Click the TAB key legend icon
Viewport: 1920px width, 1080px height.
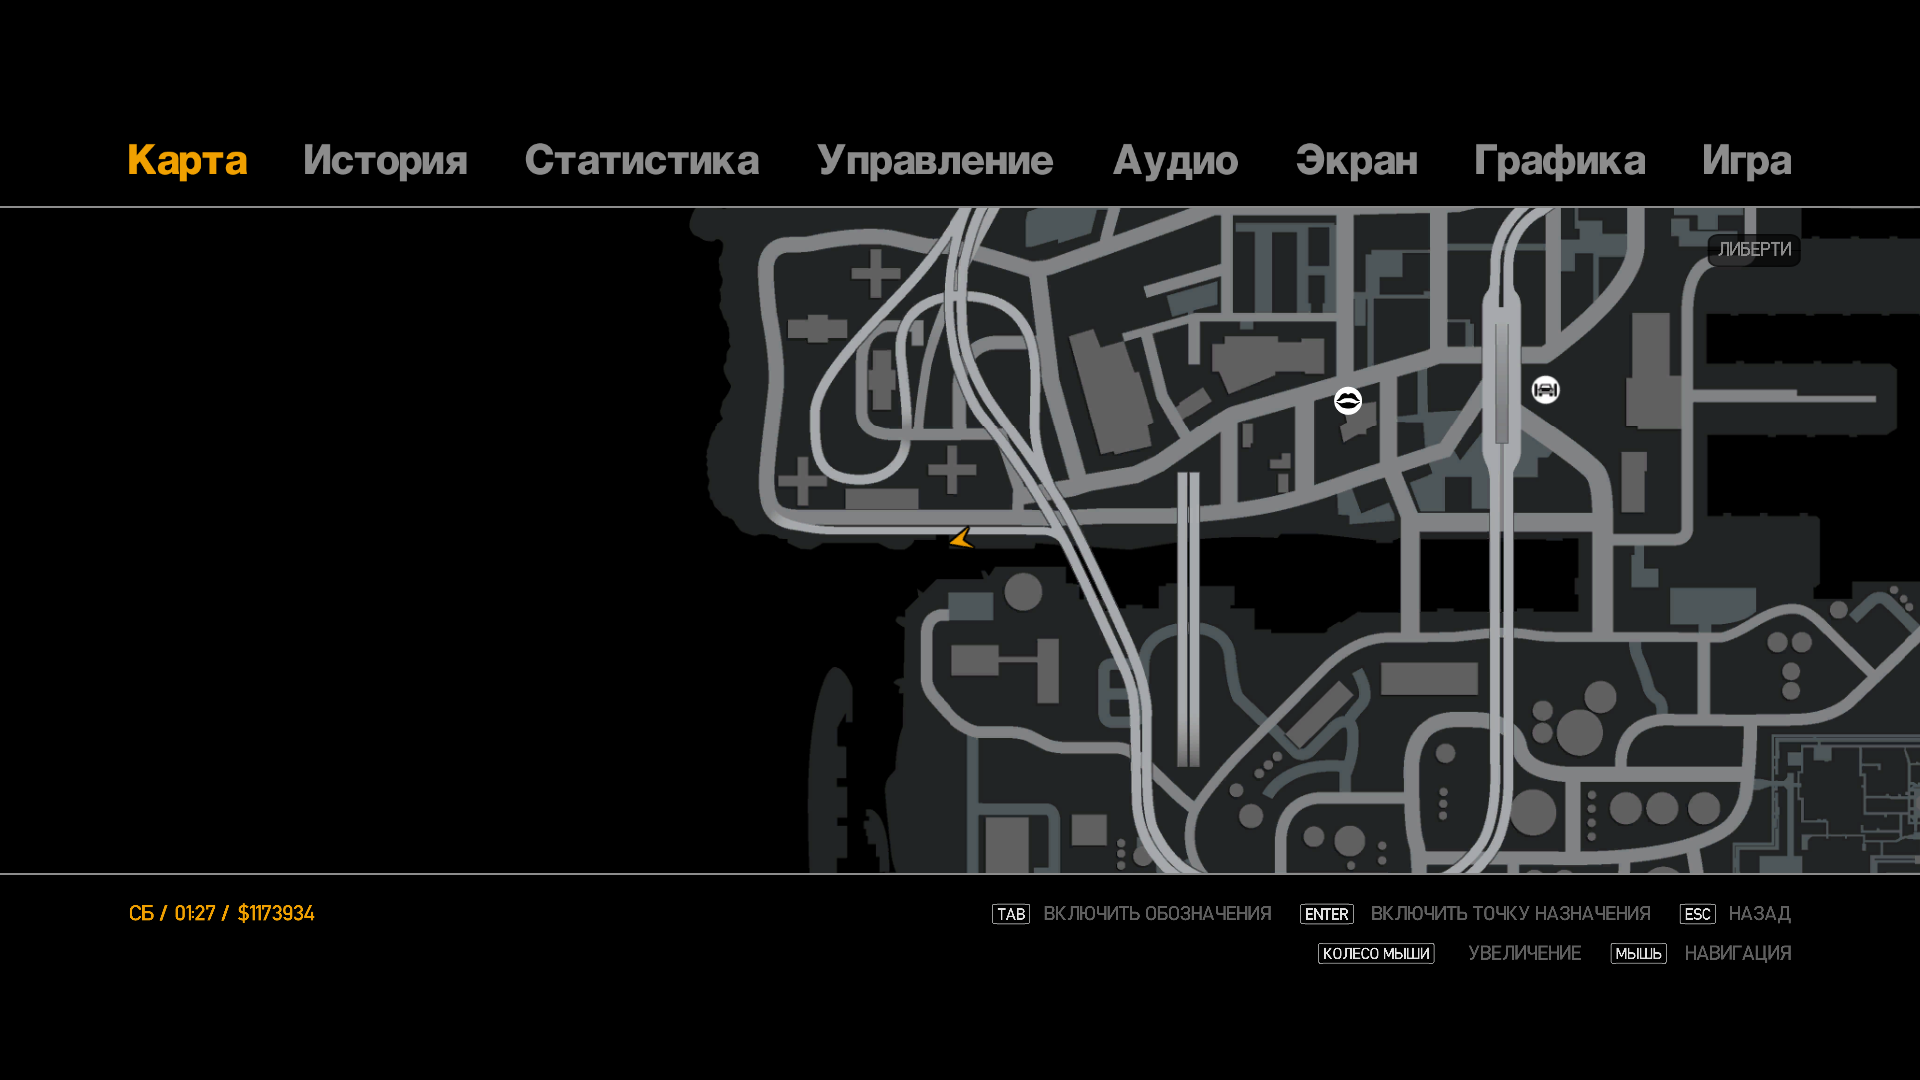click(1010, 914)
